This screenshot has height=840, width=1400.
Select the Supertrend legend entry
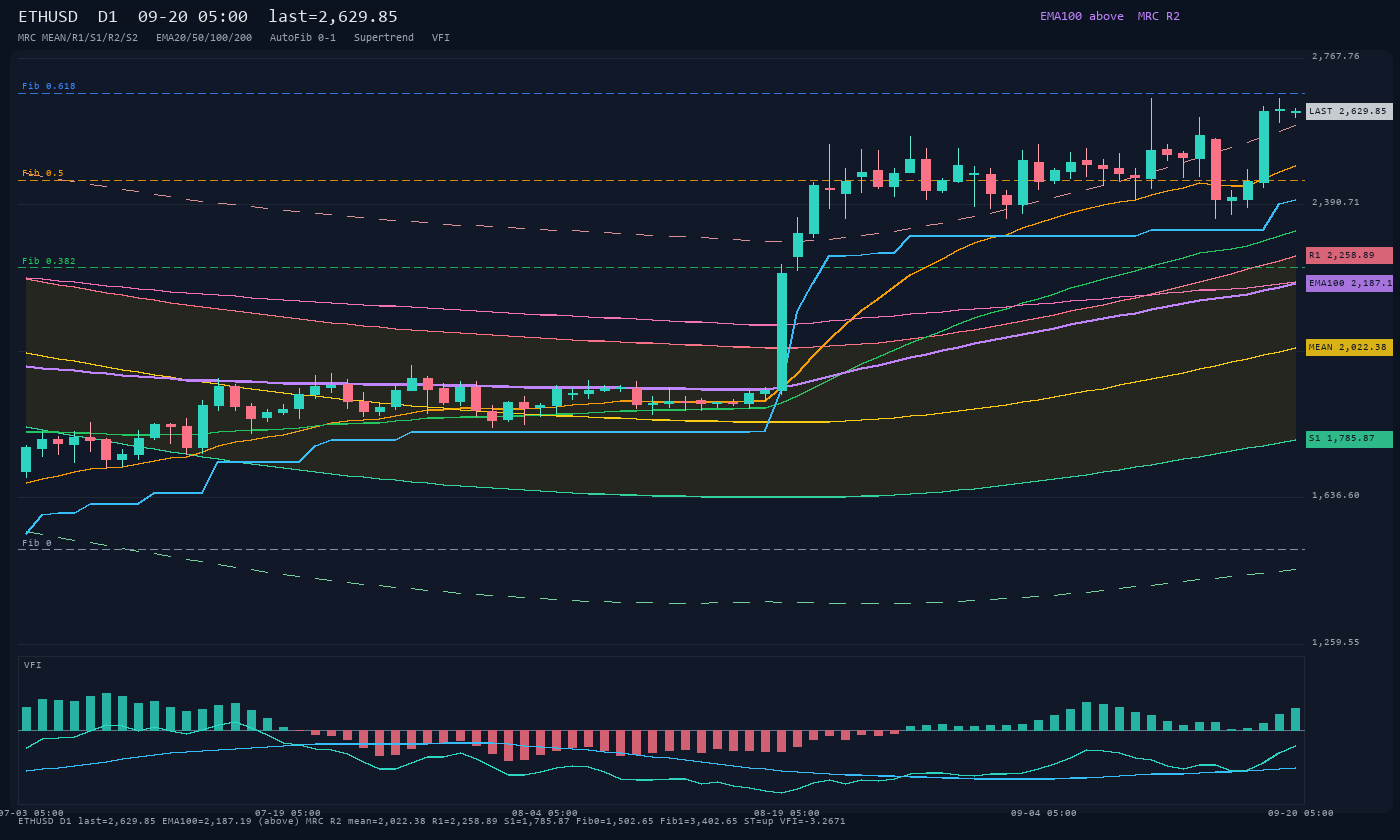point(384,38)
